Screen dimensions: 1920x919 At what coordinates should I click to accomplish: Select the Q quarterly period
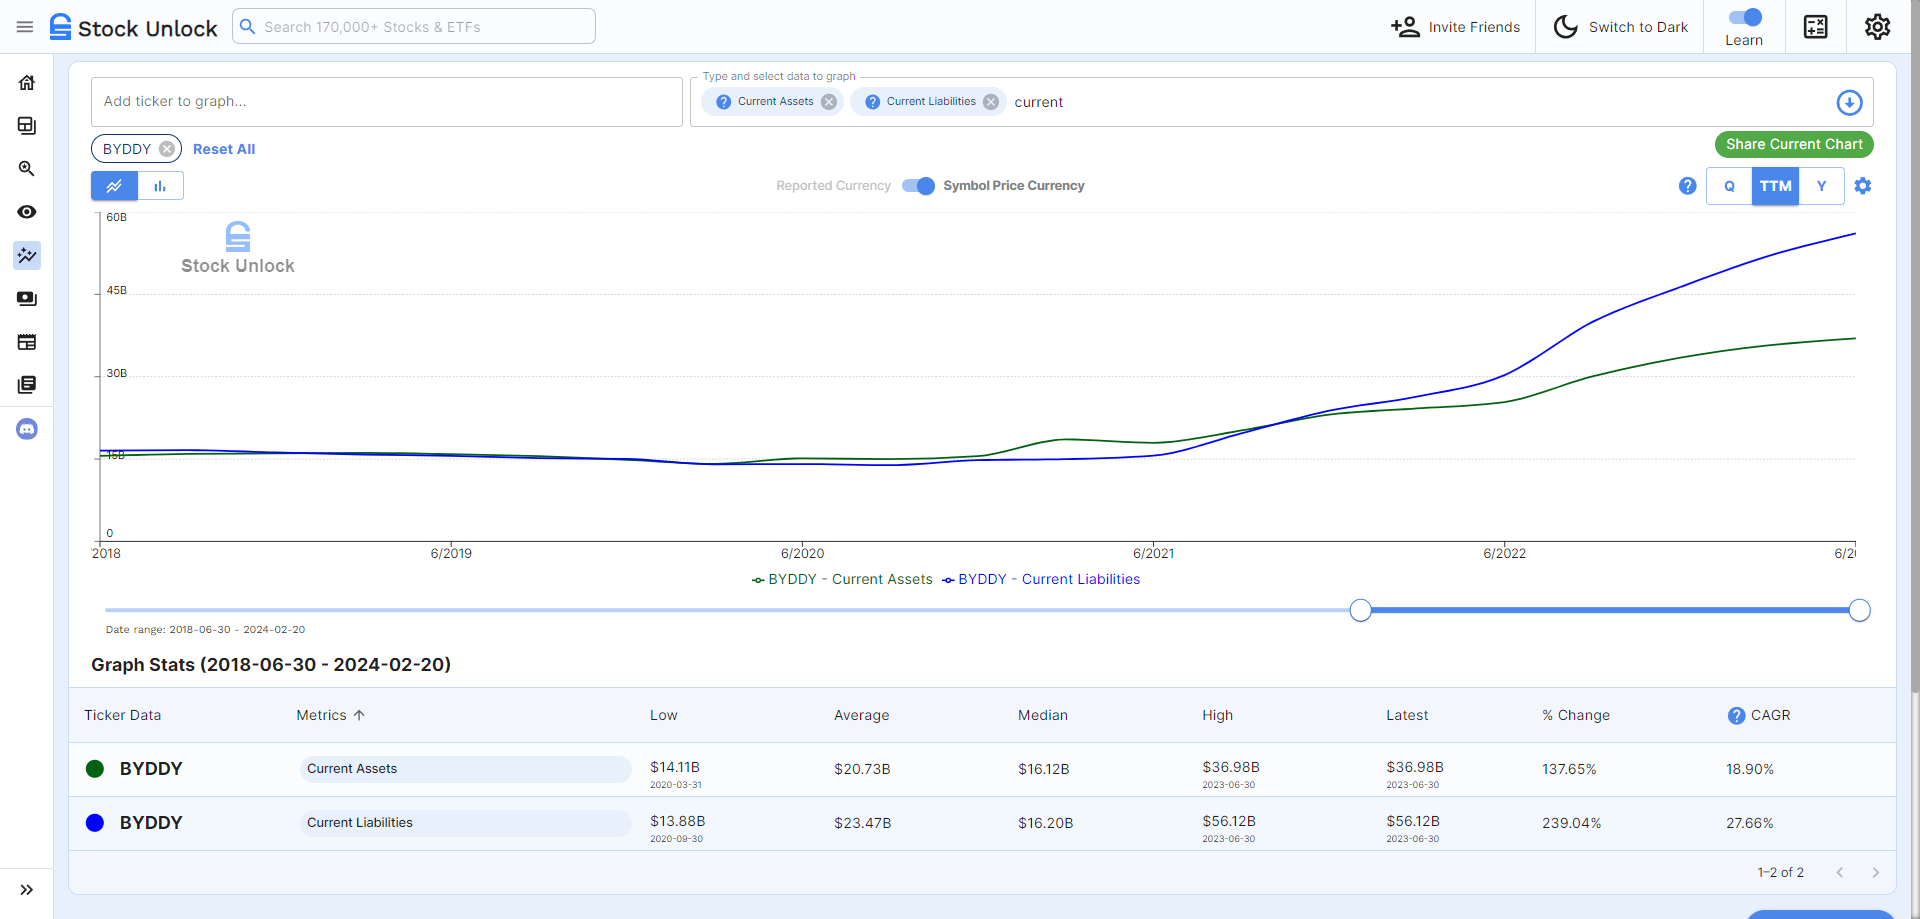(1729, 186)
